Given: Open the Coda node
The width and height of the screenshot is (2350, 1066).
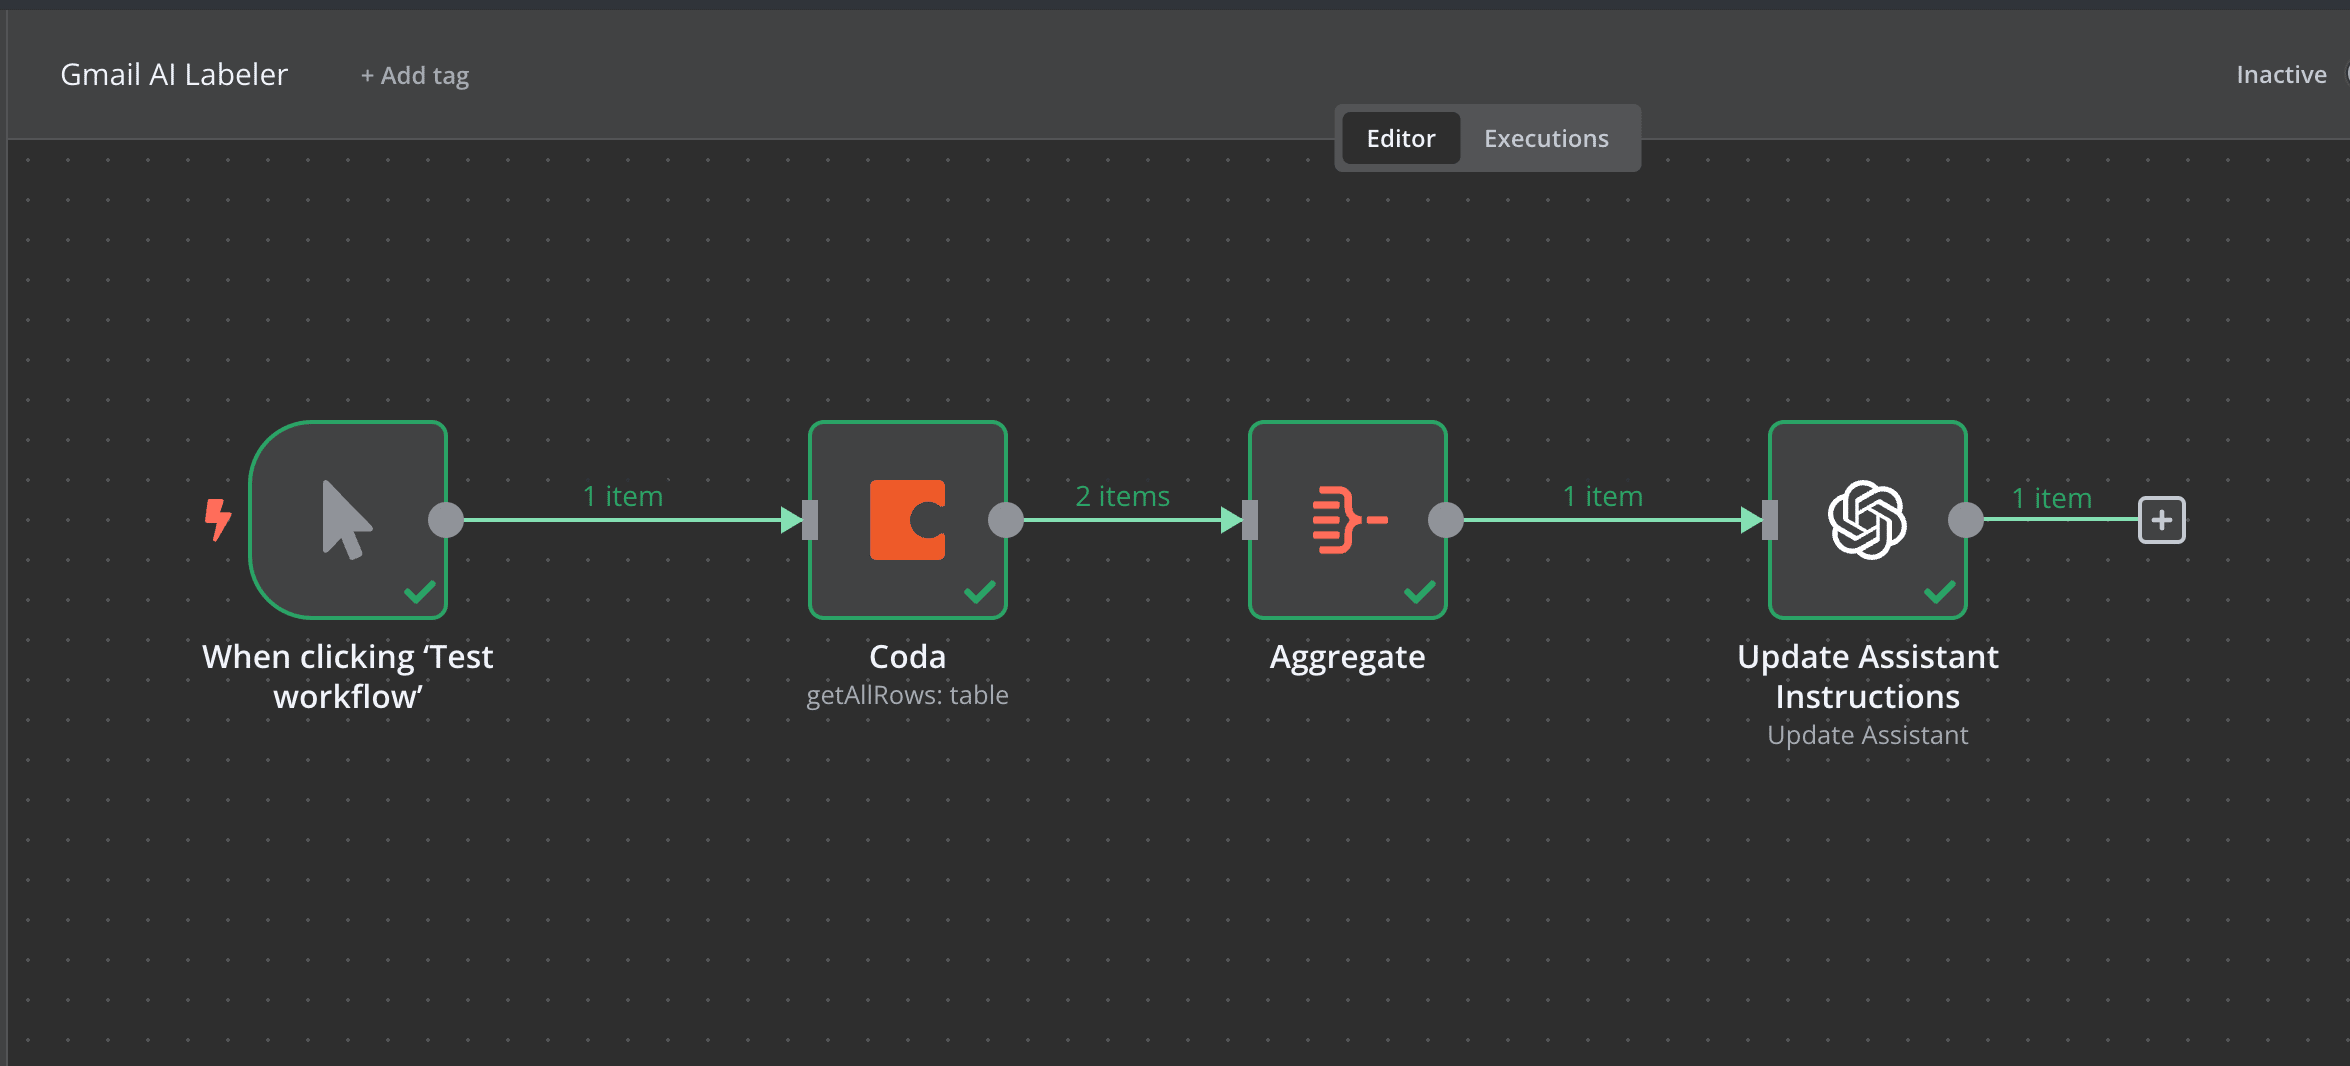Looking at the screenshot, I should 907,520.
